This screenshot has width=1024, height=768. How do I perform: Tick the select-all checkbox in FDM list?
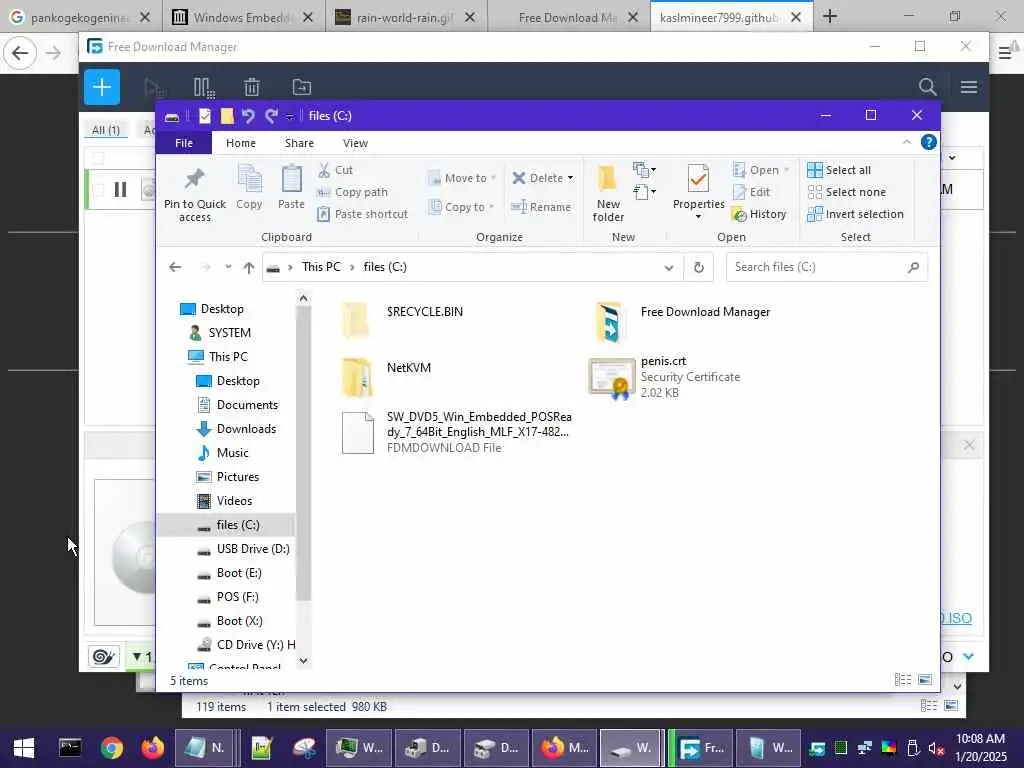coord(98,158)
